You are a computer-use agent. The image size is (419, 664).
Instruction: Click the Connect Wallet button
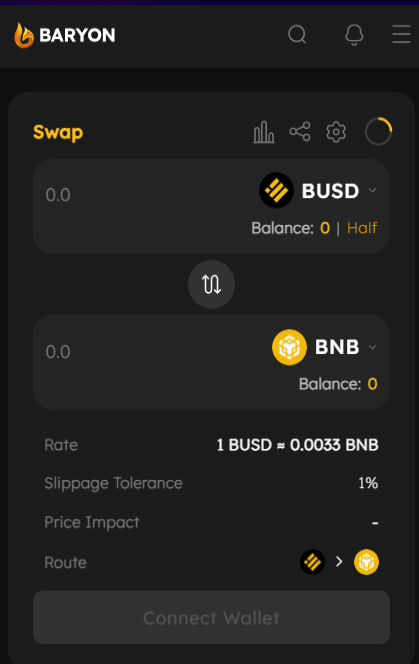point(211,617)
